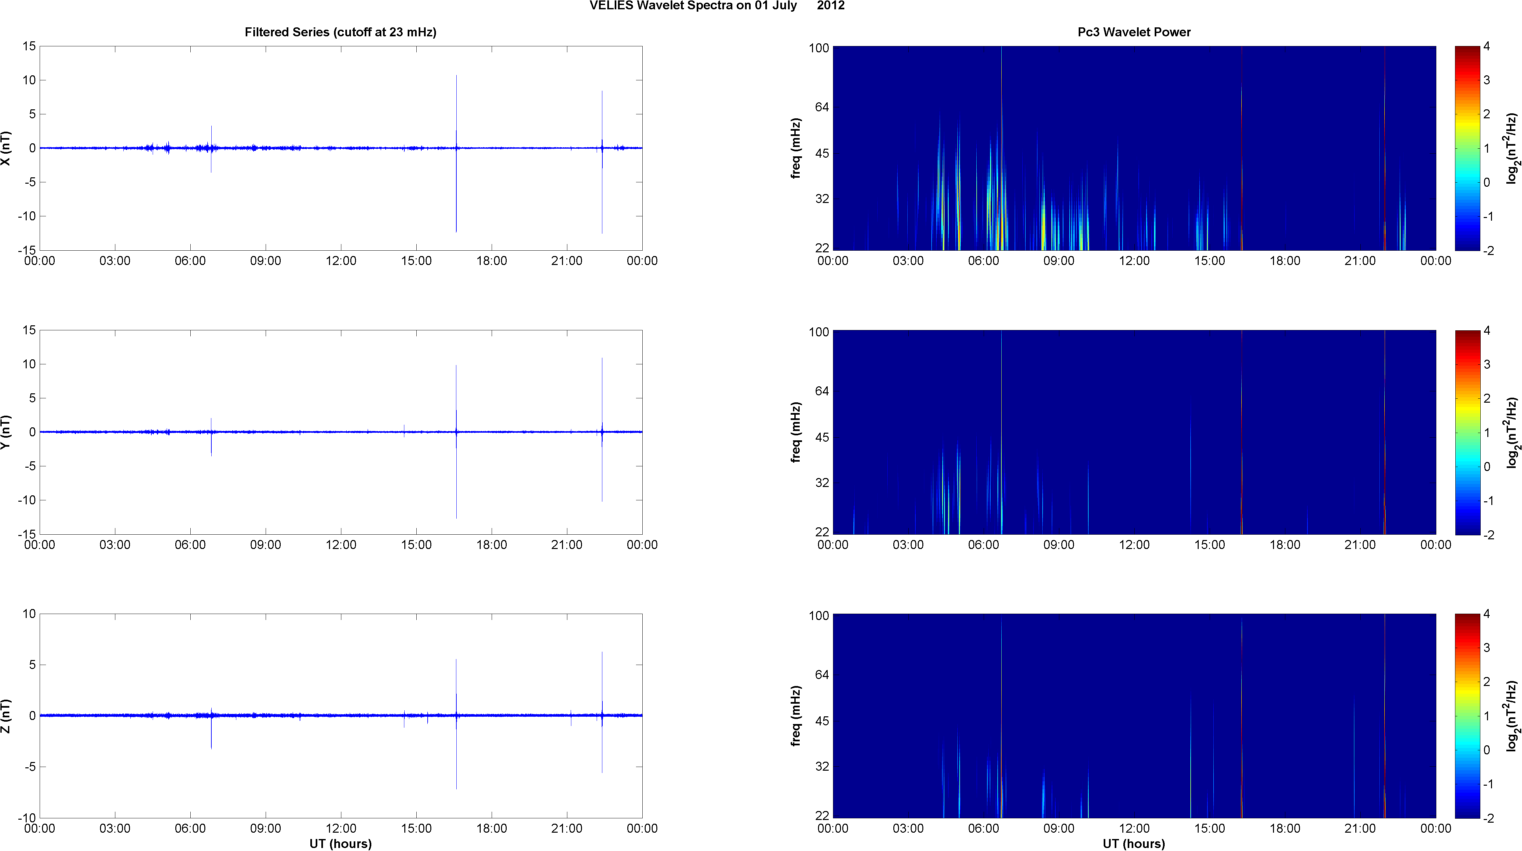
Task: Click the Y series spike near 22:30
Action: pyautogui.click(x=602, y=430)
